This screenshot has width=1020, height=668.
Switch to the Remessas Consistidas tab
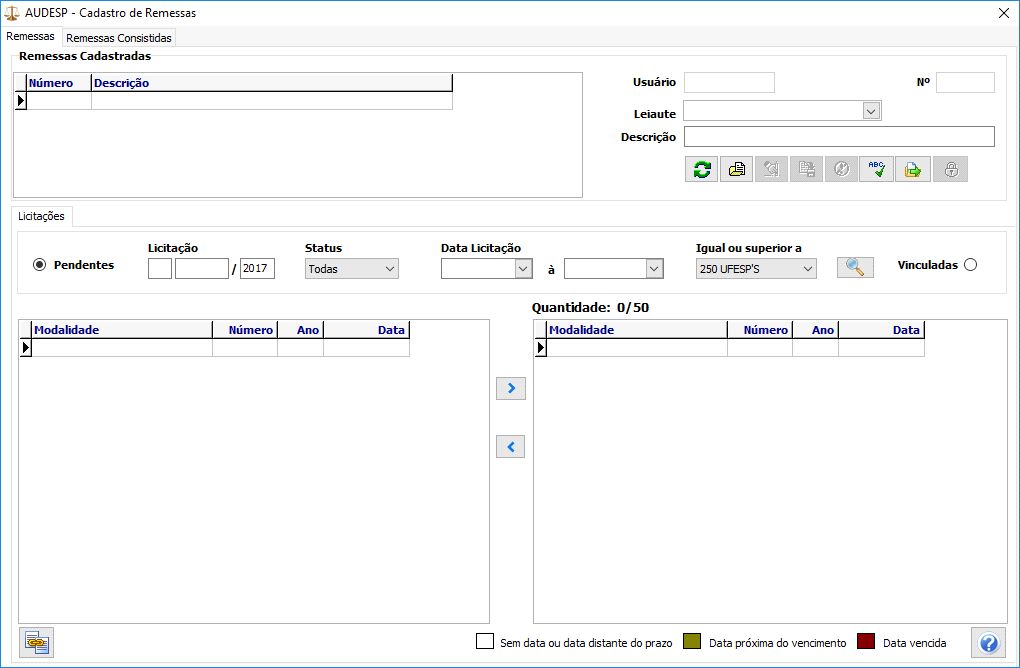point(119,38)
